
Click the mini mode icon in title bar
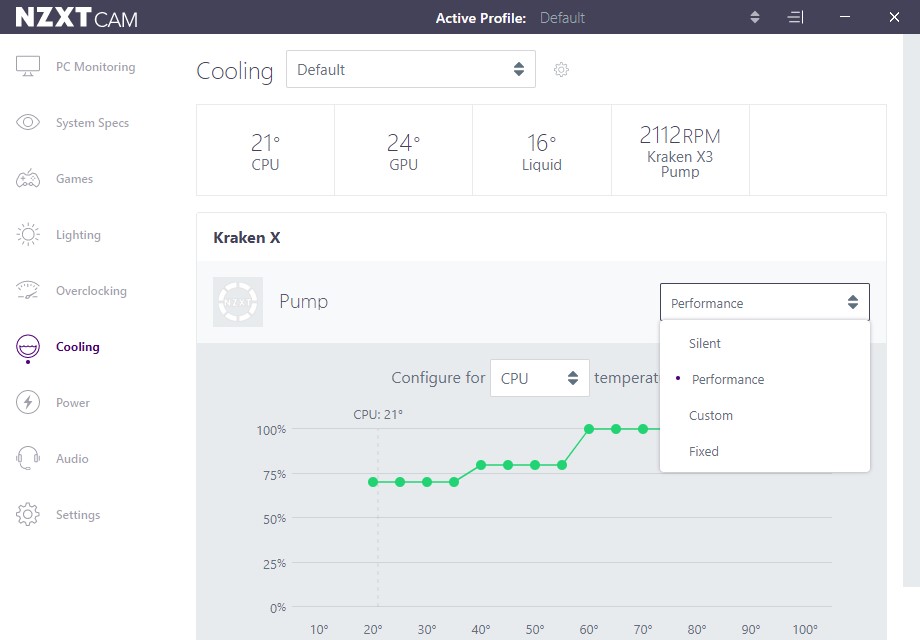pos(795,17)
